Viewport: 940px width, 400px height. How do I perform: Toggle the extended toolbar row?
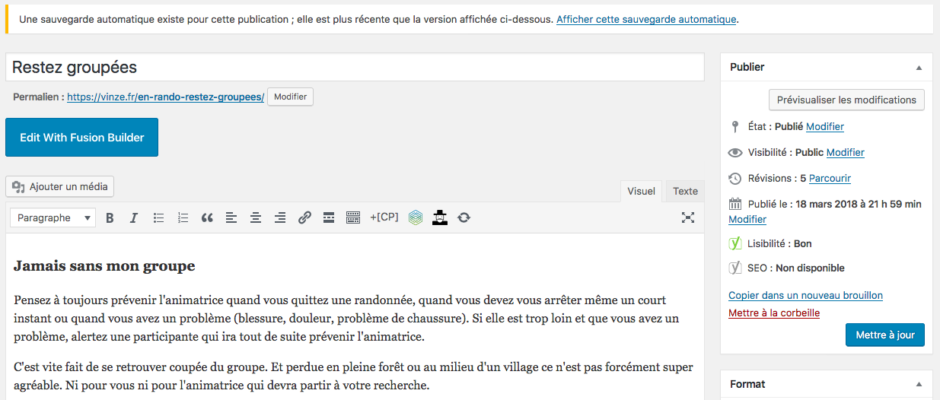pyautogui.click(x=353, y=218)
